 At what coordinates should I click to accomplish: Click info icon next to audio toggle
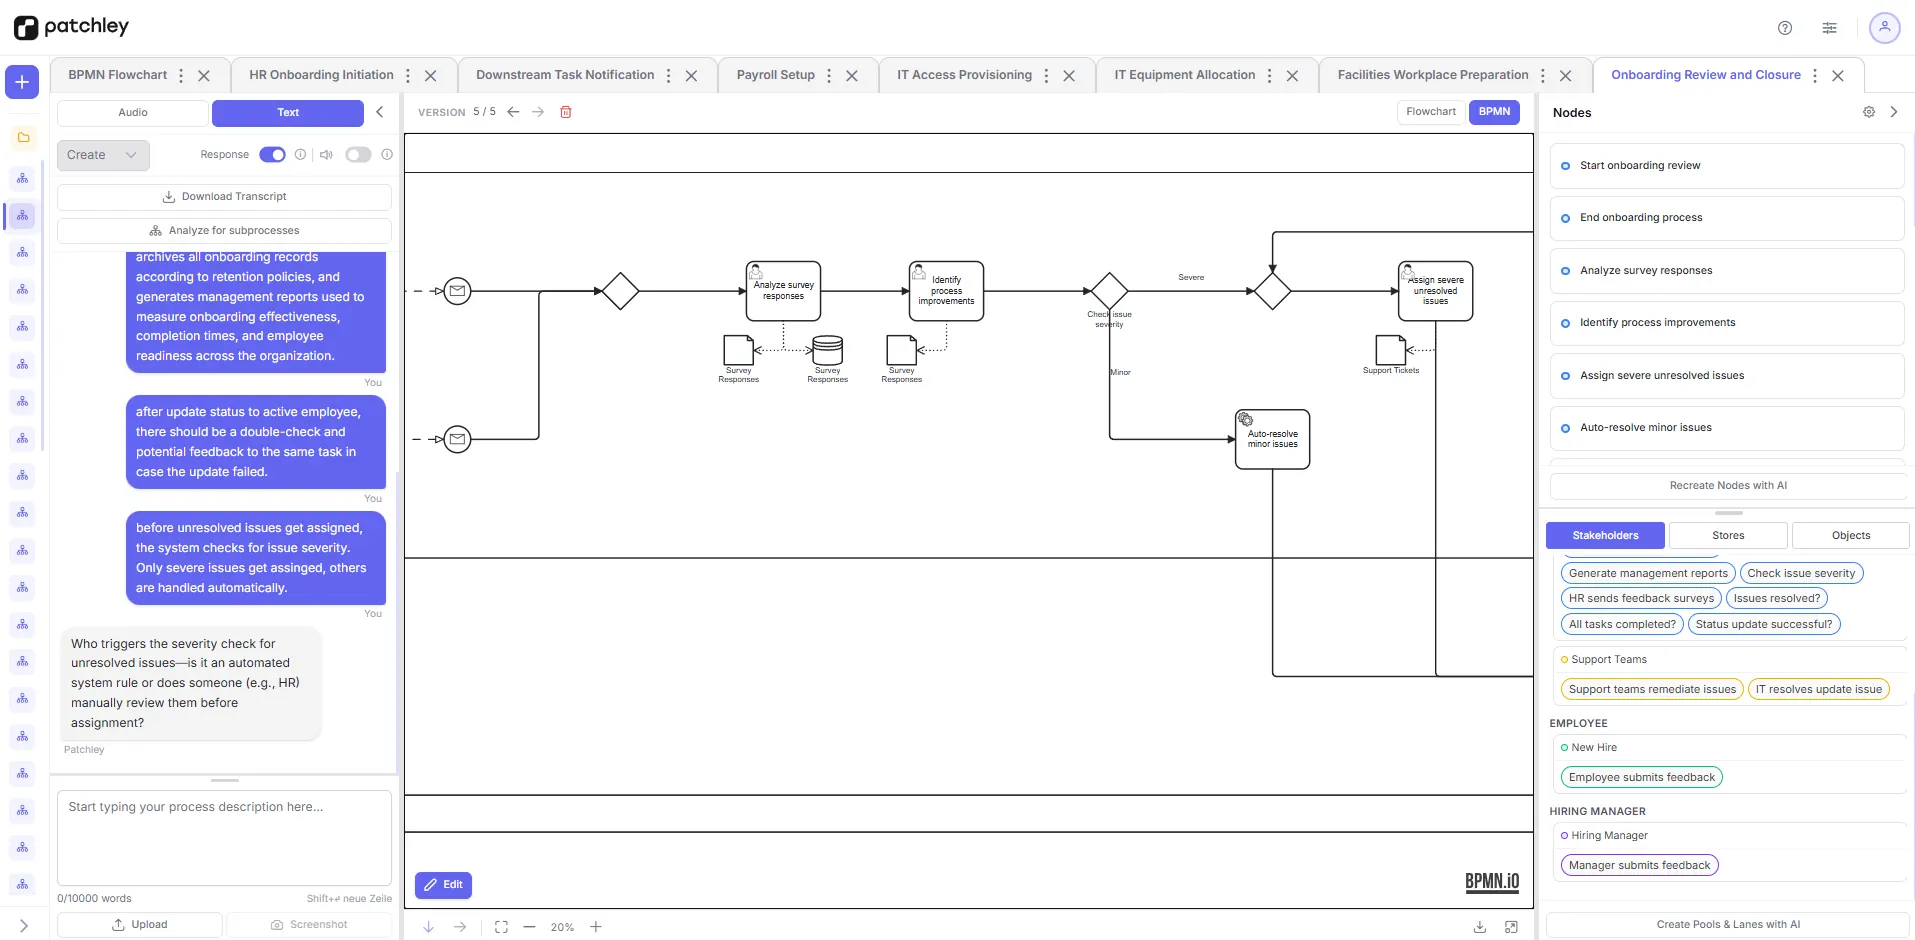click(387, 155)
